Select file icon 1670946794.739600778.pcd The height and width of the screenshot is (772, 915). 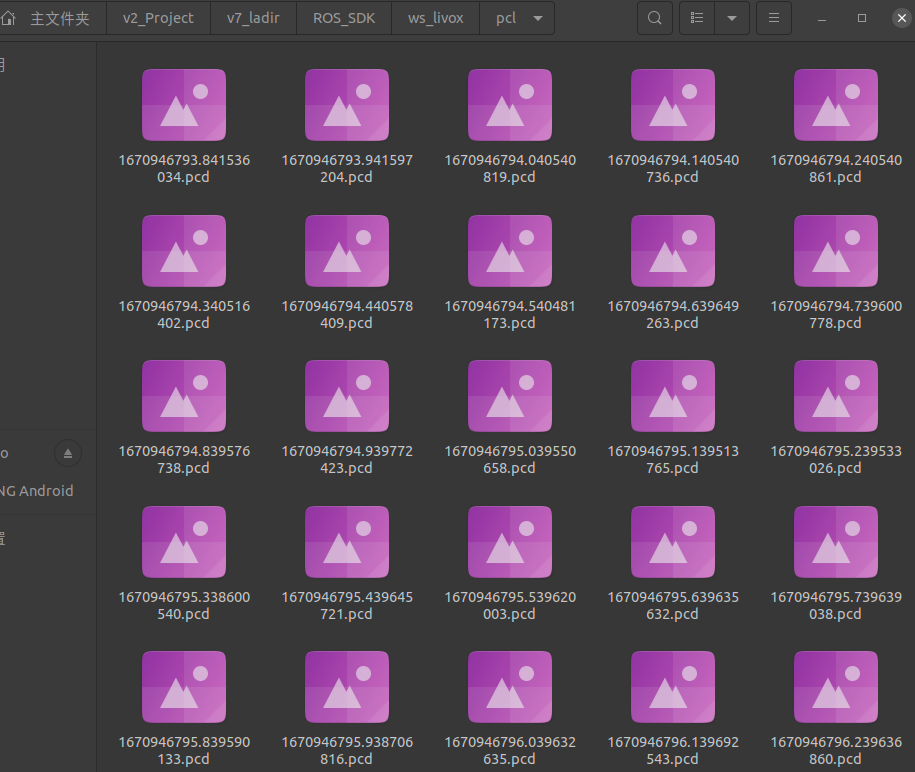(836, 251)
